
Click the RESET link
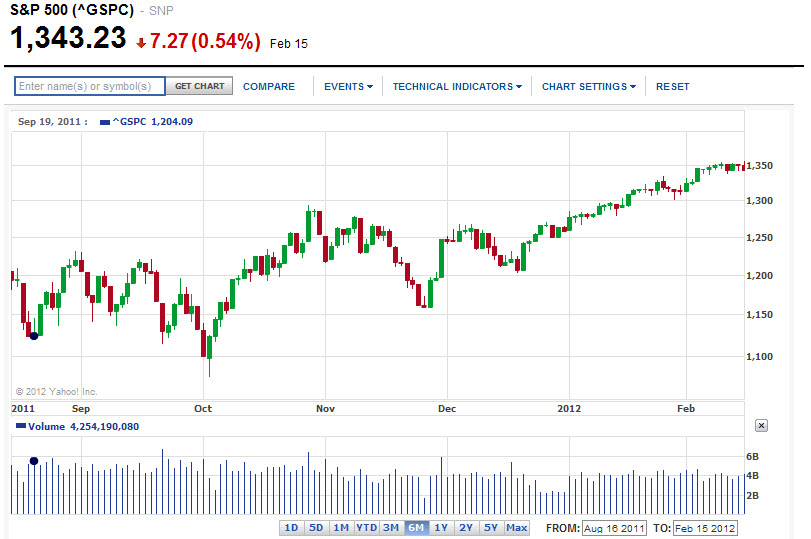[x=672, y=86]
